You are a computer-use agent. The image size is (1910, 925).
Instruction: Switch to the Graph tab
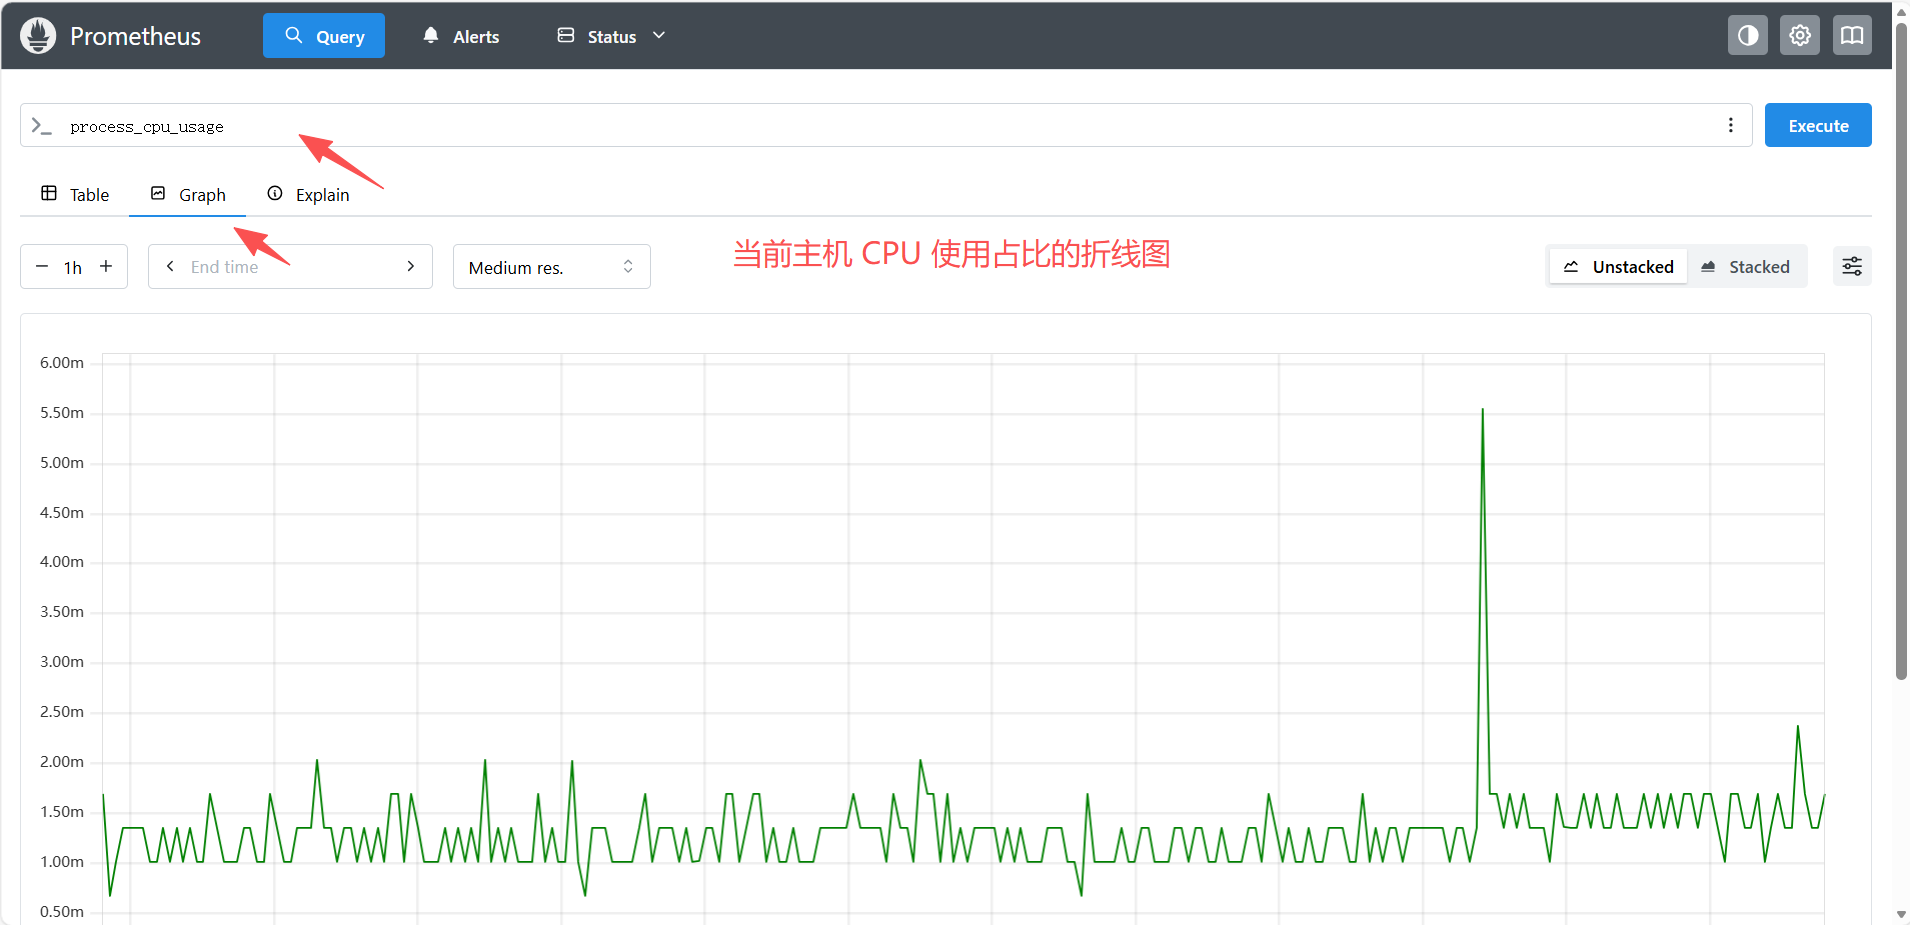point(188,194)
